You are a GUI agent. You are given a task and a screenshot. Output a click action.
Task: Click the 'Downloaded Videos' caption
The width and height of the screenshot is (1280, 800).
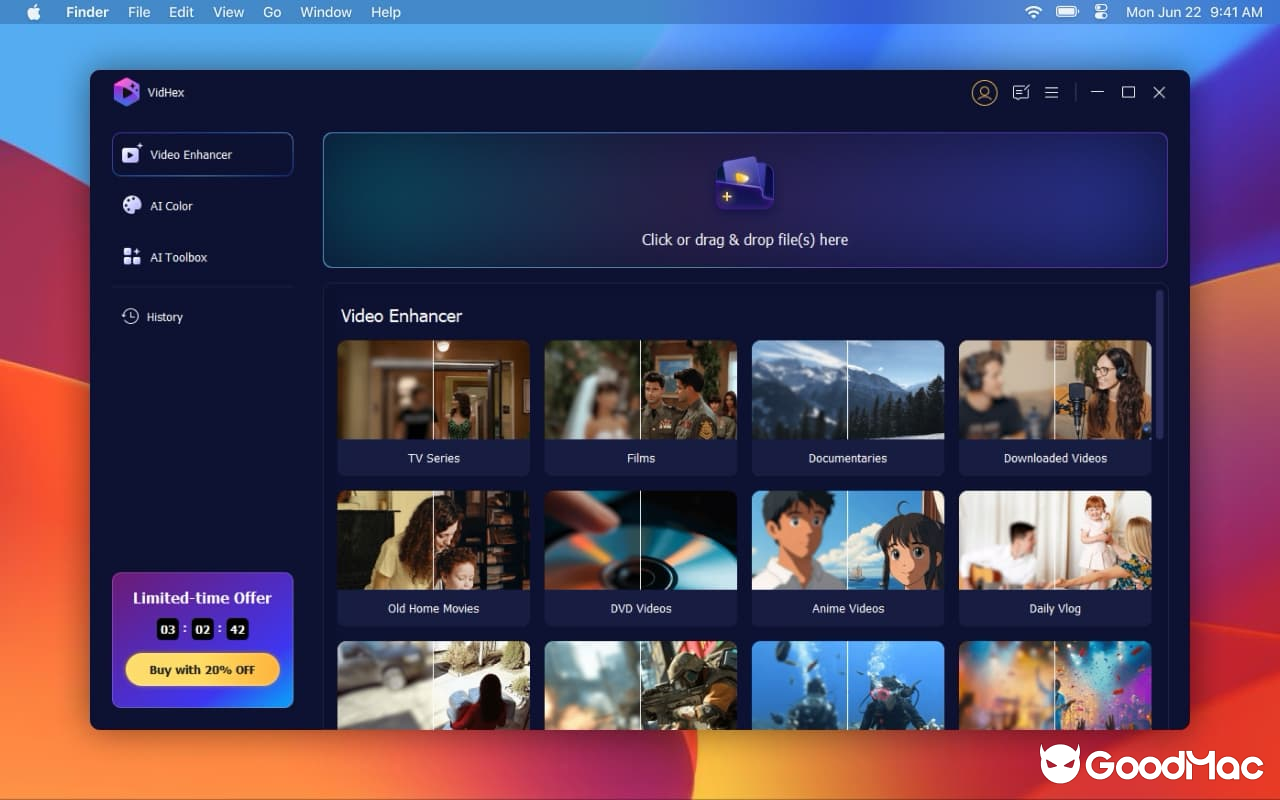pyautogui.click(x=1055, y=458)
